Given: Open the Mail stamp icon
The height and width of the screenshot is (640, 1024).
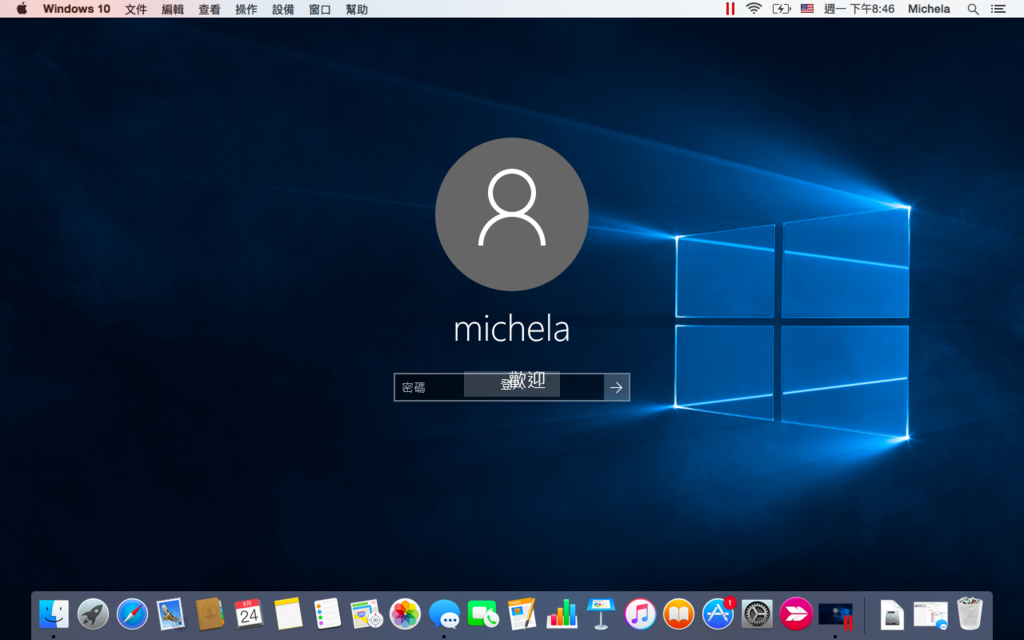Looking at the screenshot, I should point(171,614).
